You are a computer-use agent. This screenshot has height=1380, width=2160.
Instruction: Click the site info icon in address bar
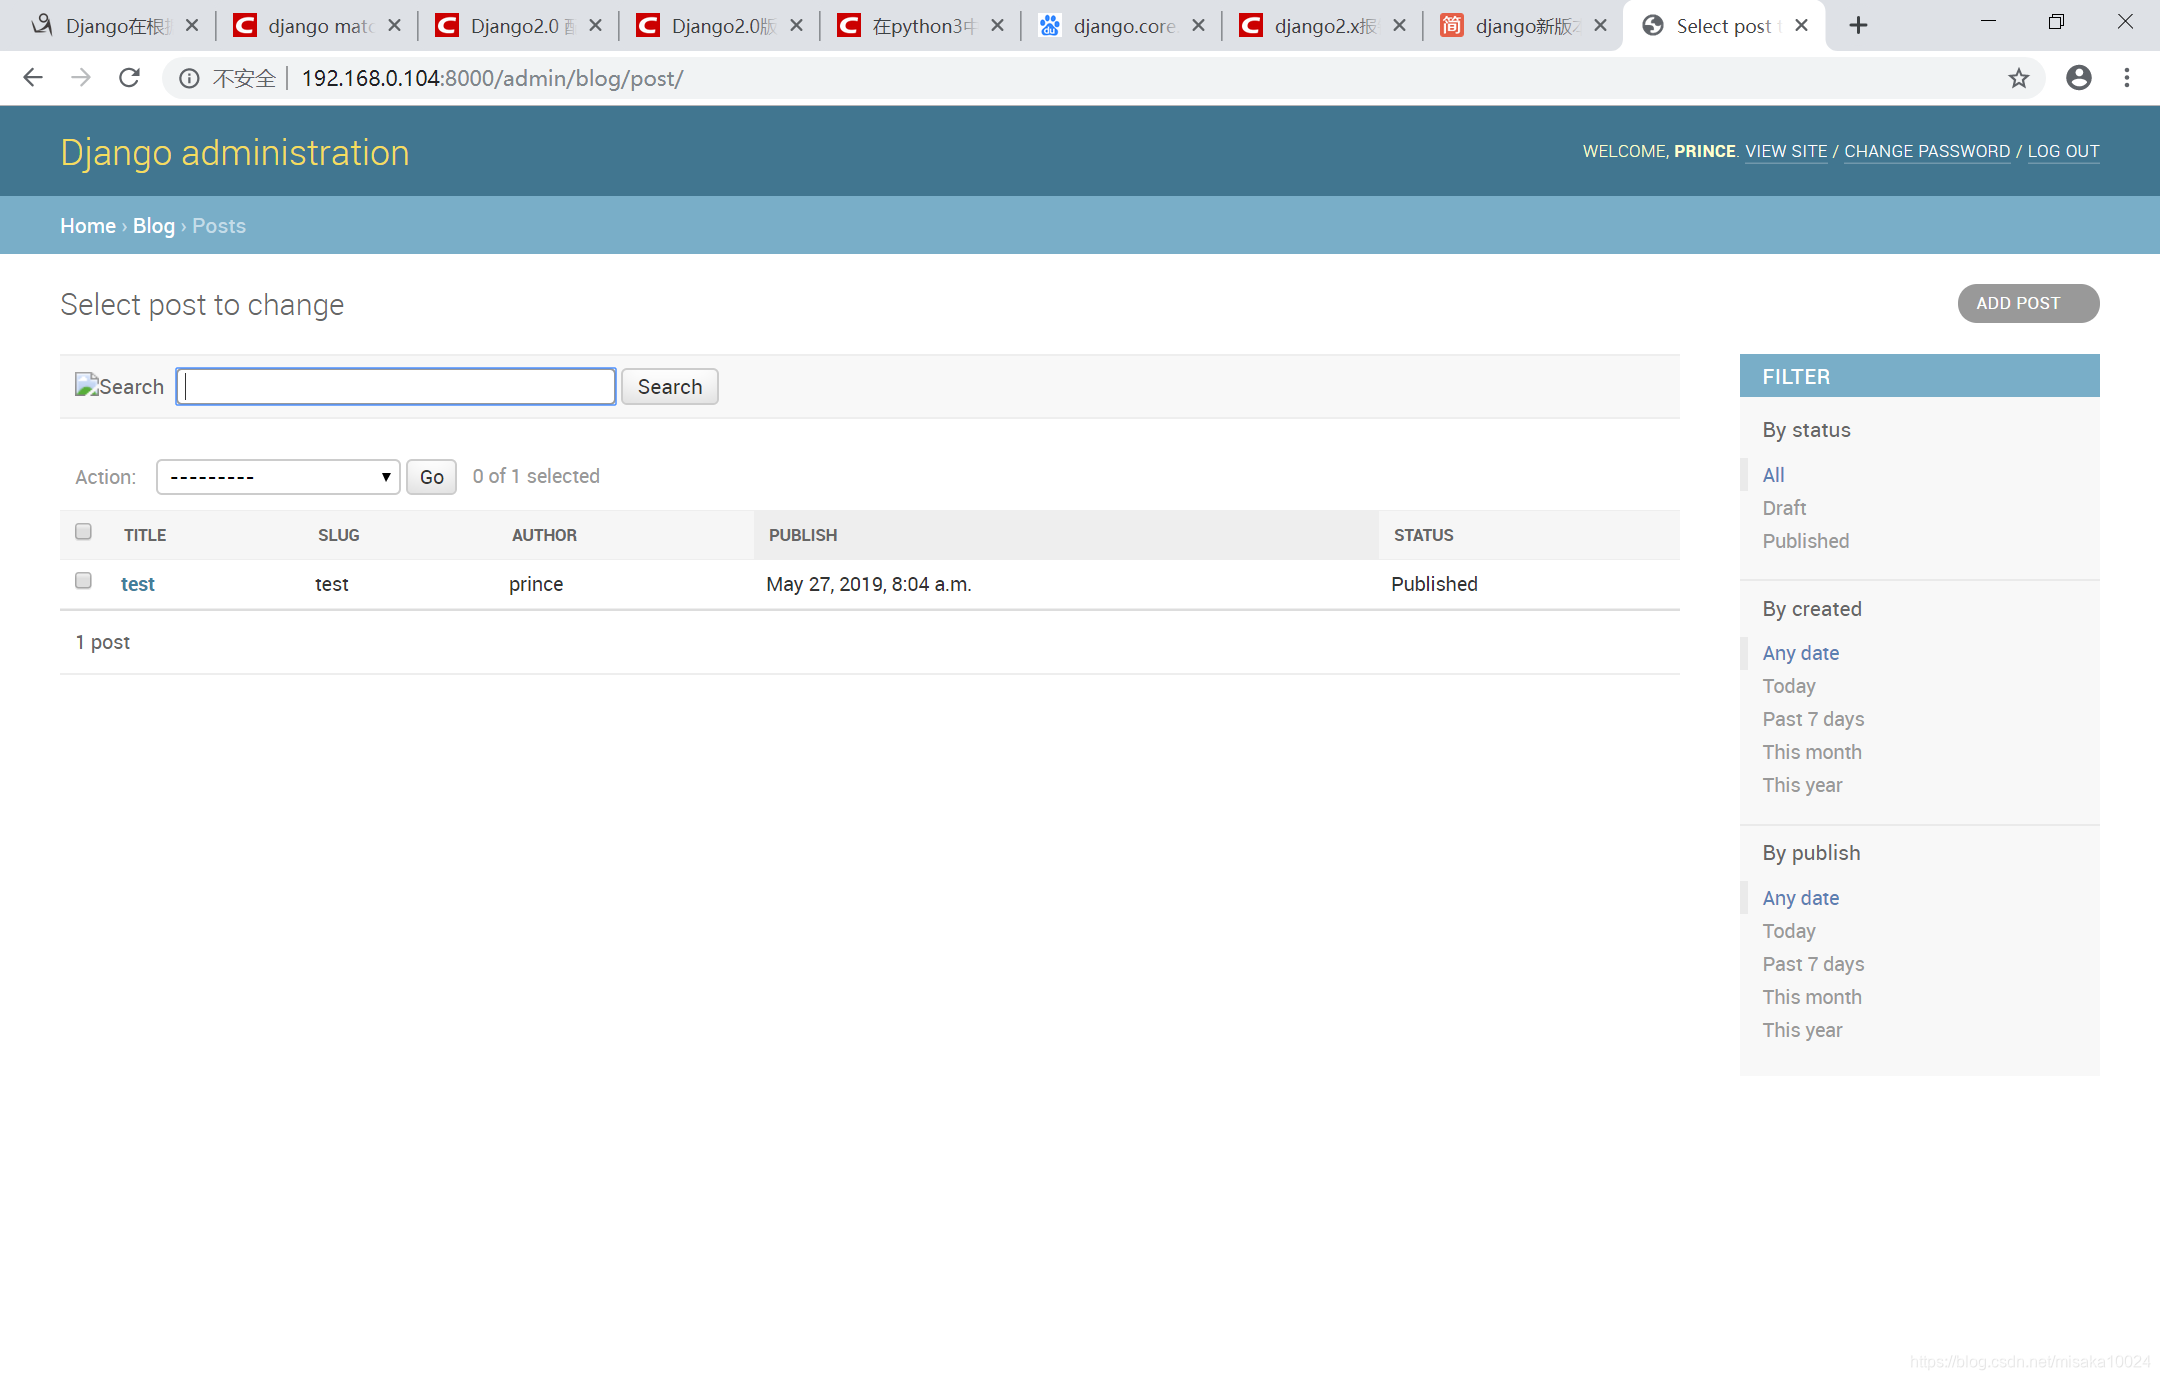point(189,78)
